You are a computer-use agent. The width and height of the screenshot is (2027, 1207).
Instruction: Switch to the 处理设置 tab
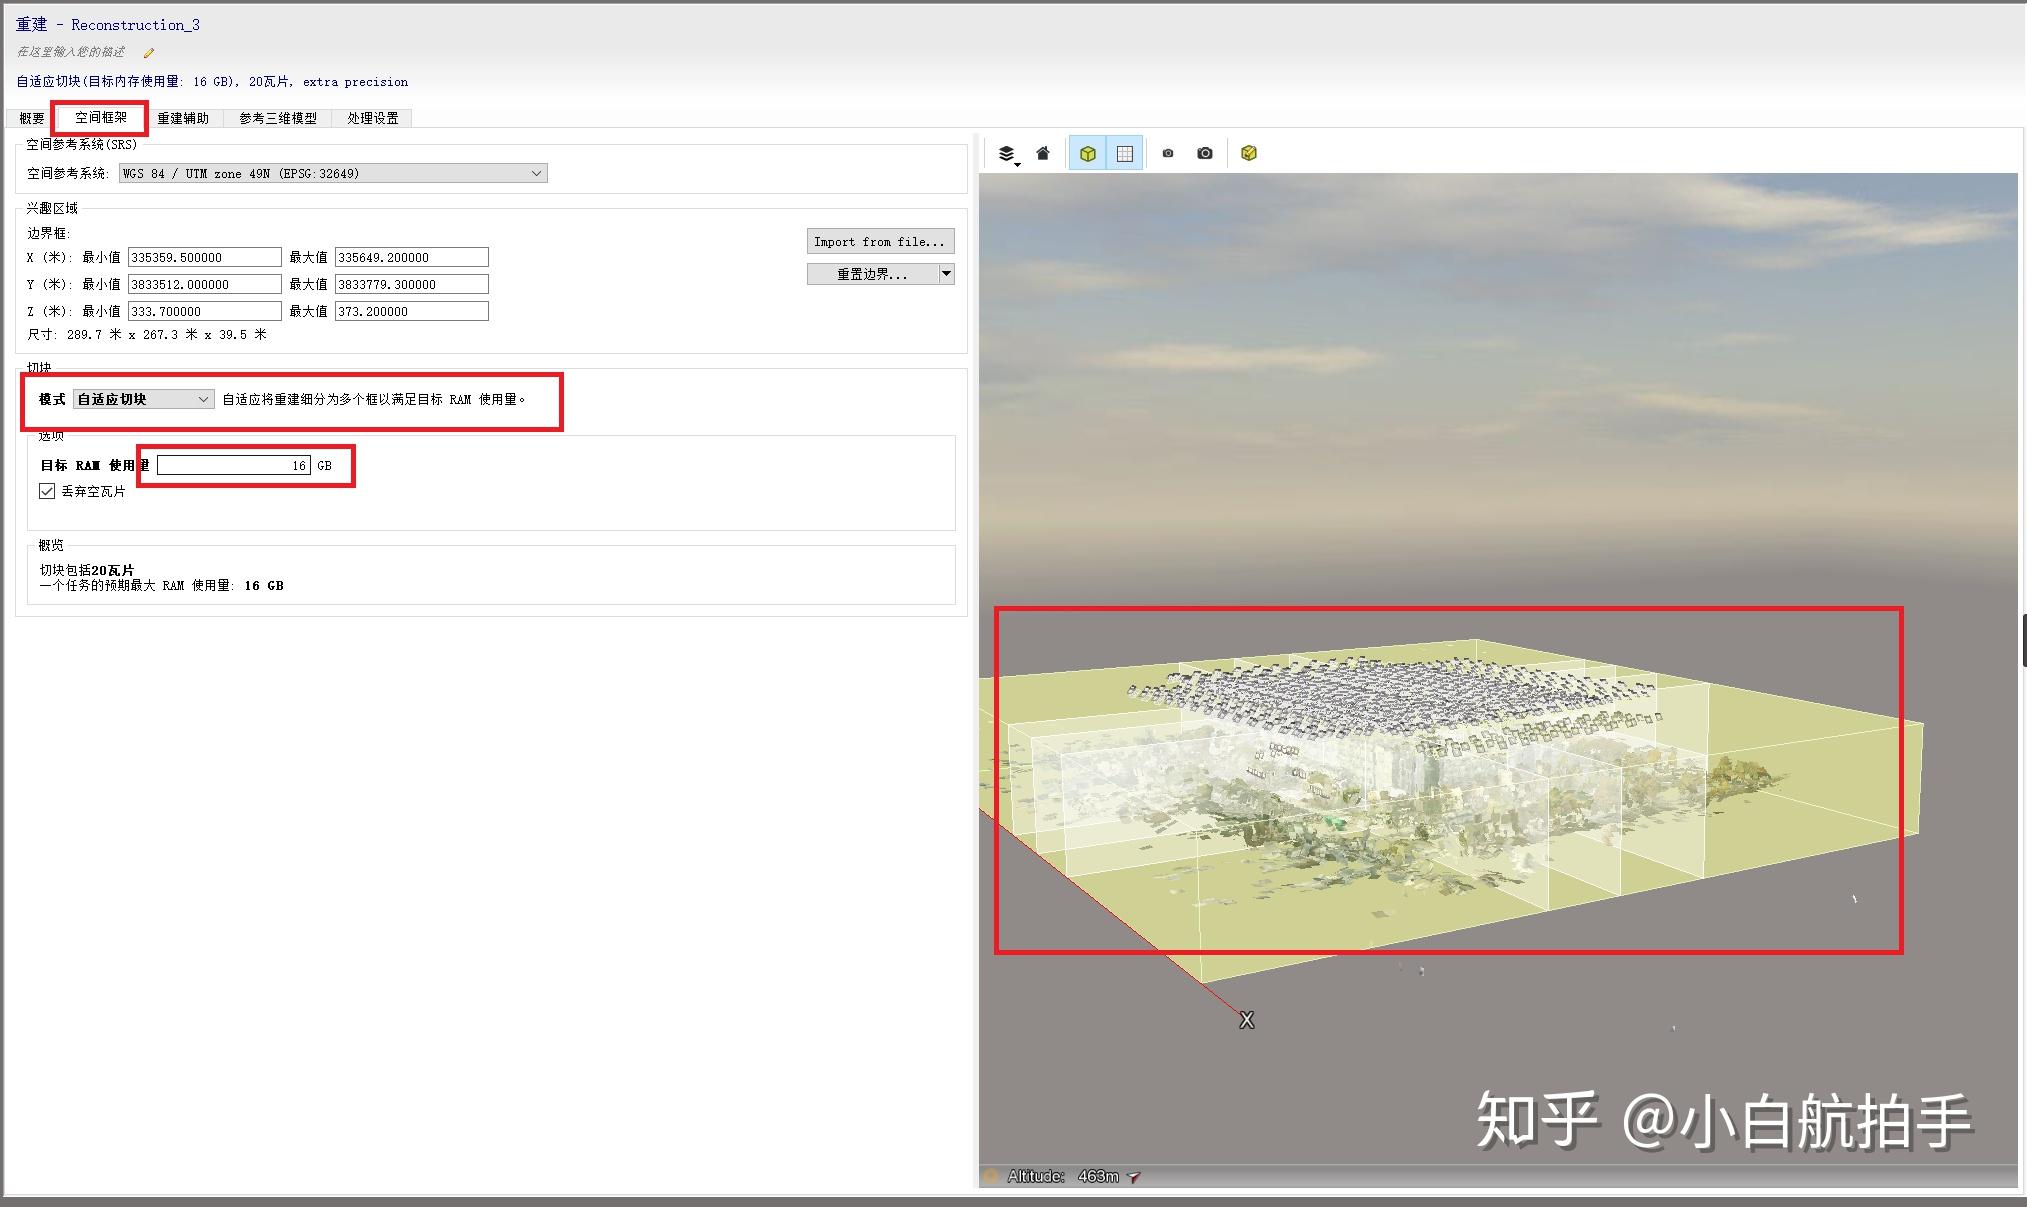coord(373,118)
